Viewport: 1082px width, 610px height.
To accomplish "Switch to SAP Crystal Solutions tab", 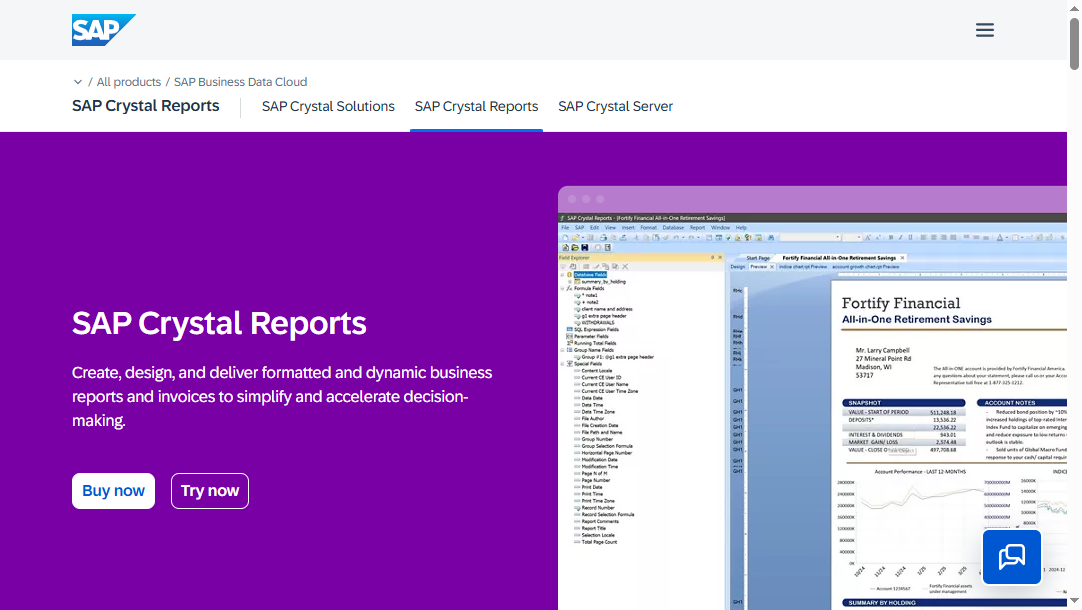I will [x=328, y=106].
